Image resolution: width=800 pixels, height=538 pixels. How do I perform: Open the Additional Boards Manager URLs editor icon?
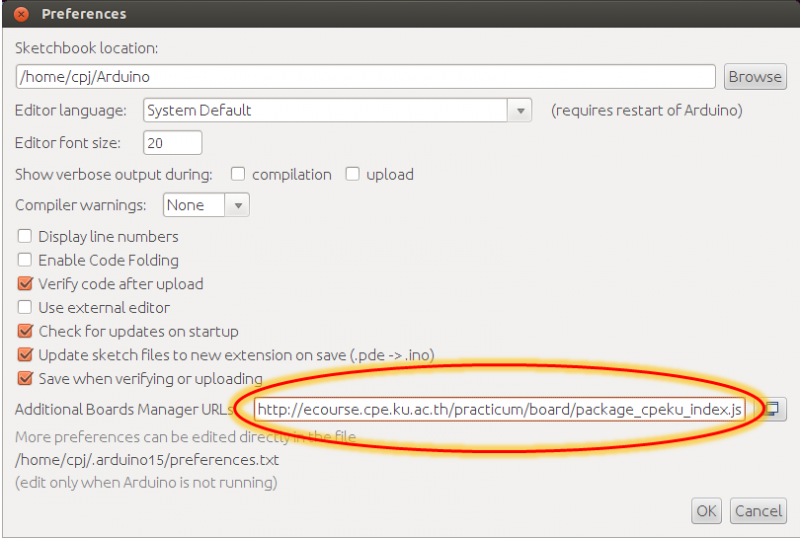click(772, 409)
